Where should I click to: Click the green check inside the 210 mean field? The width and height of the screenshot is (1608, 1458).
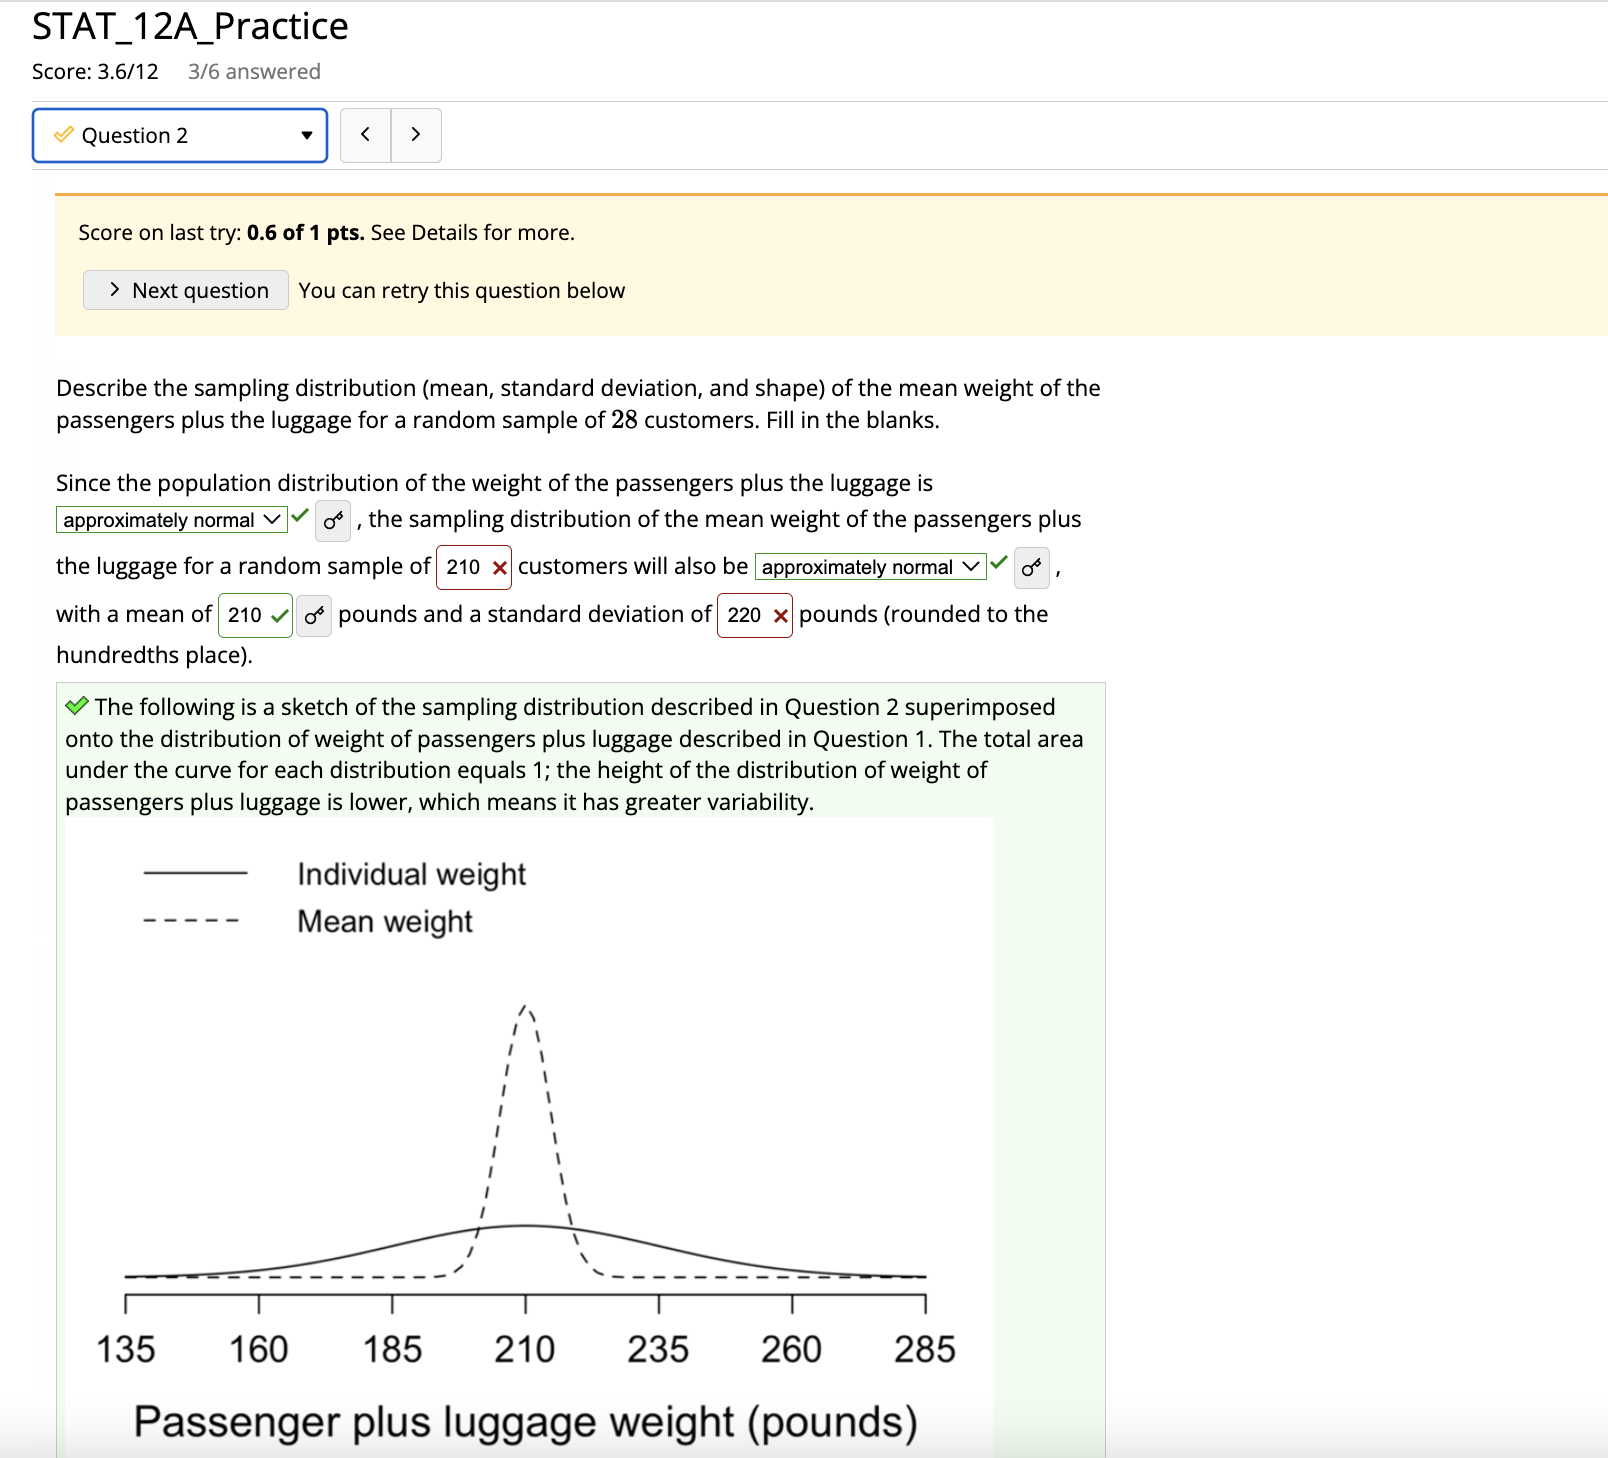(278, 616)
